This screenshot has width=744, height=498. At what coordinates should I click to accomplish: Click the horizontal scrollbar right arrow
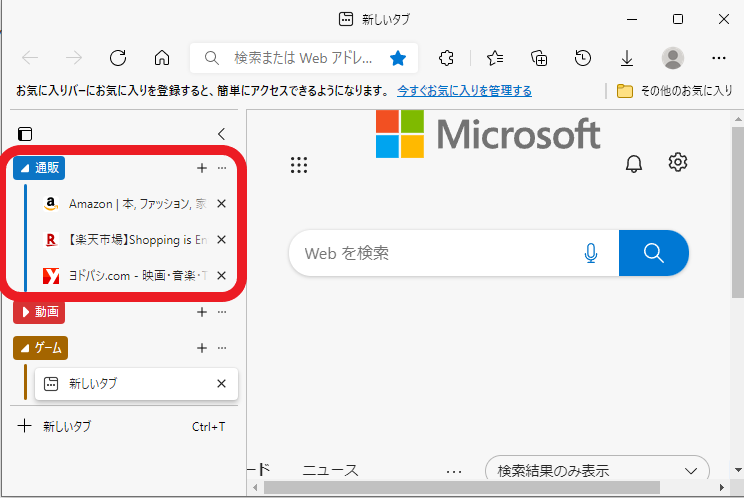(722, 487)
